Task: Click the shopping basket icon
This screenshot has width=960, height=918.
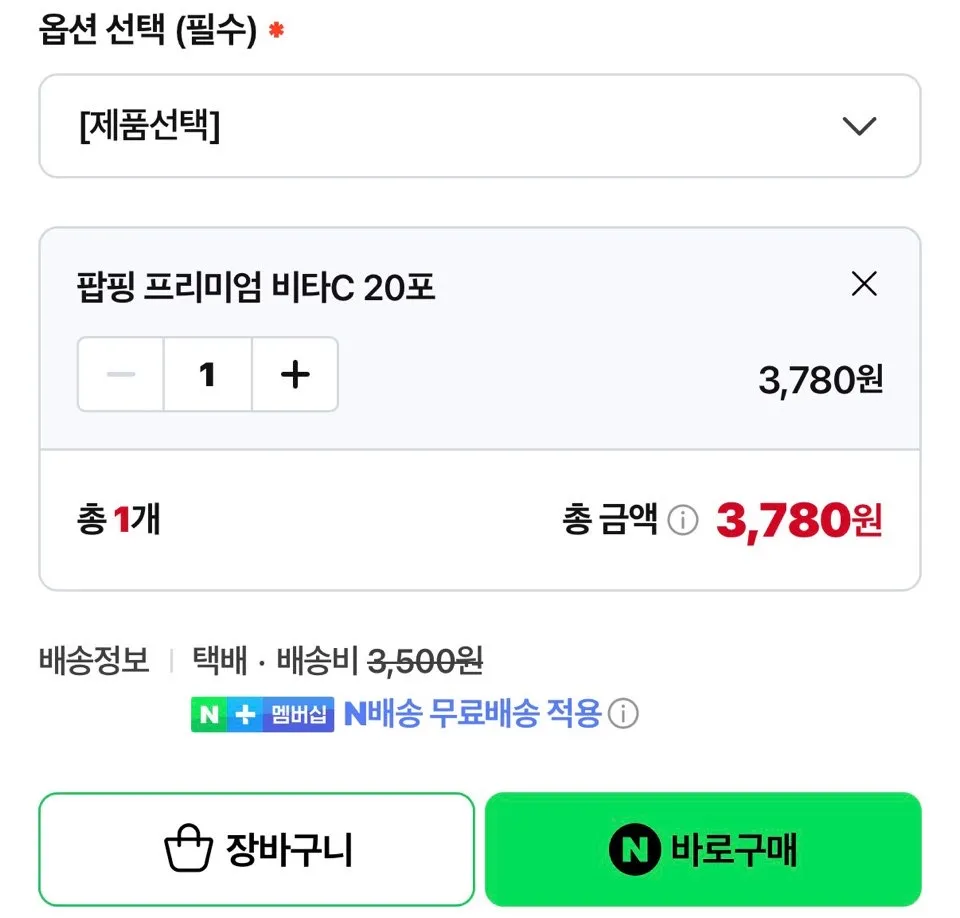Action: coord(188,850)
